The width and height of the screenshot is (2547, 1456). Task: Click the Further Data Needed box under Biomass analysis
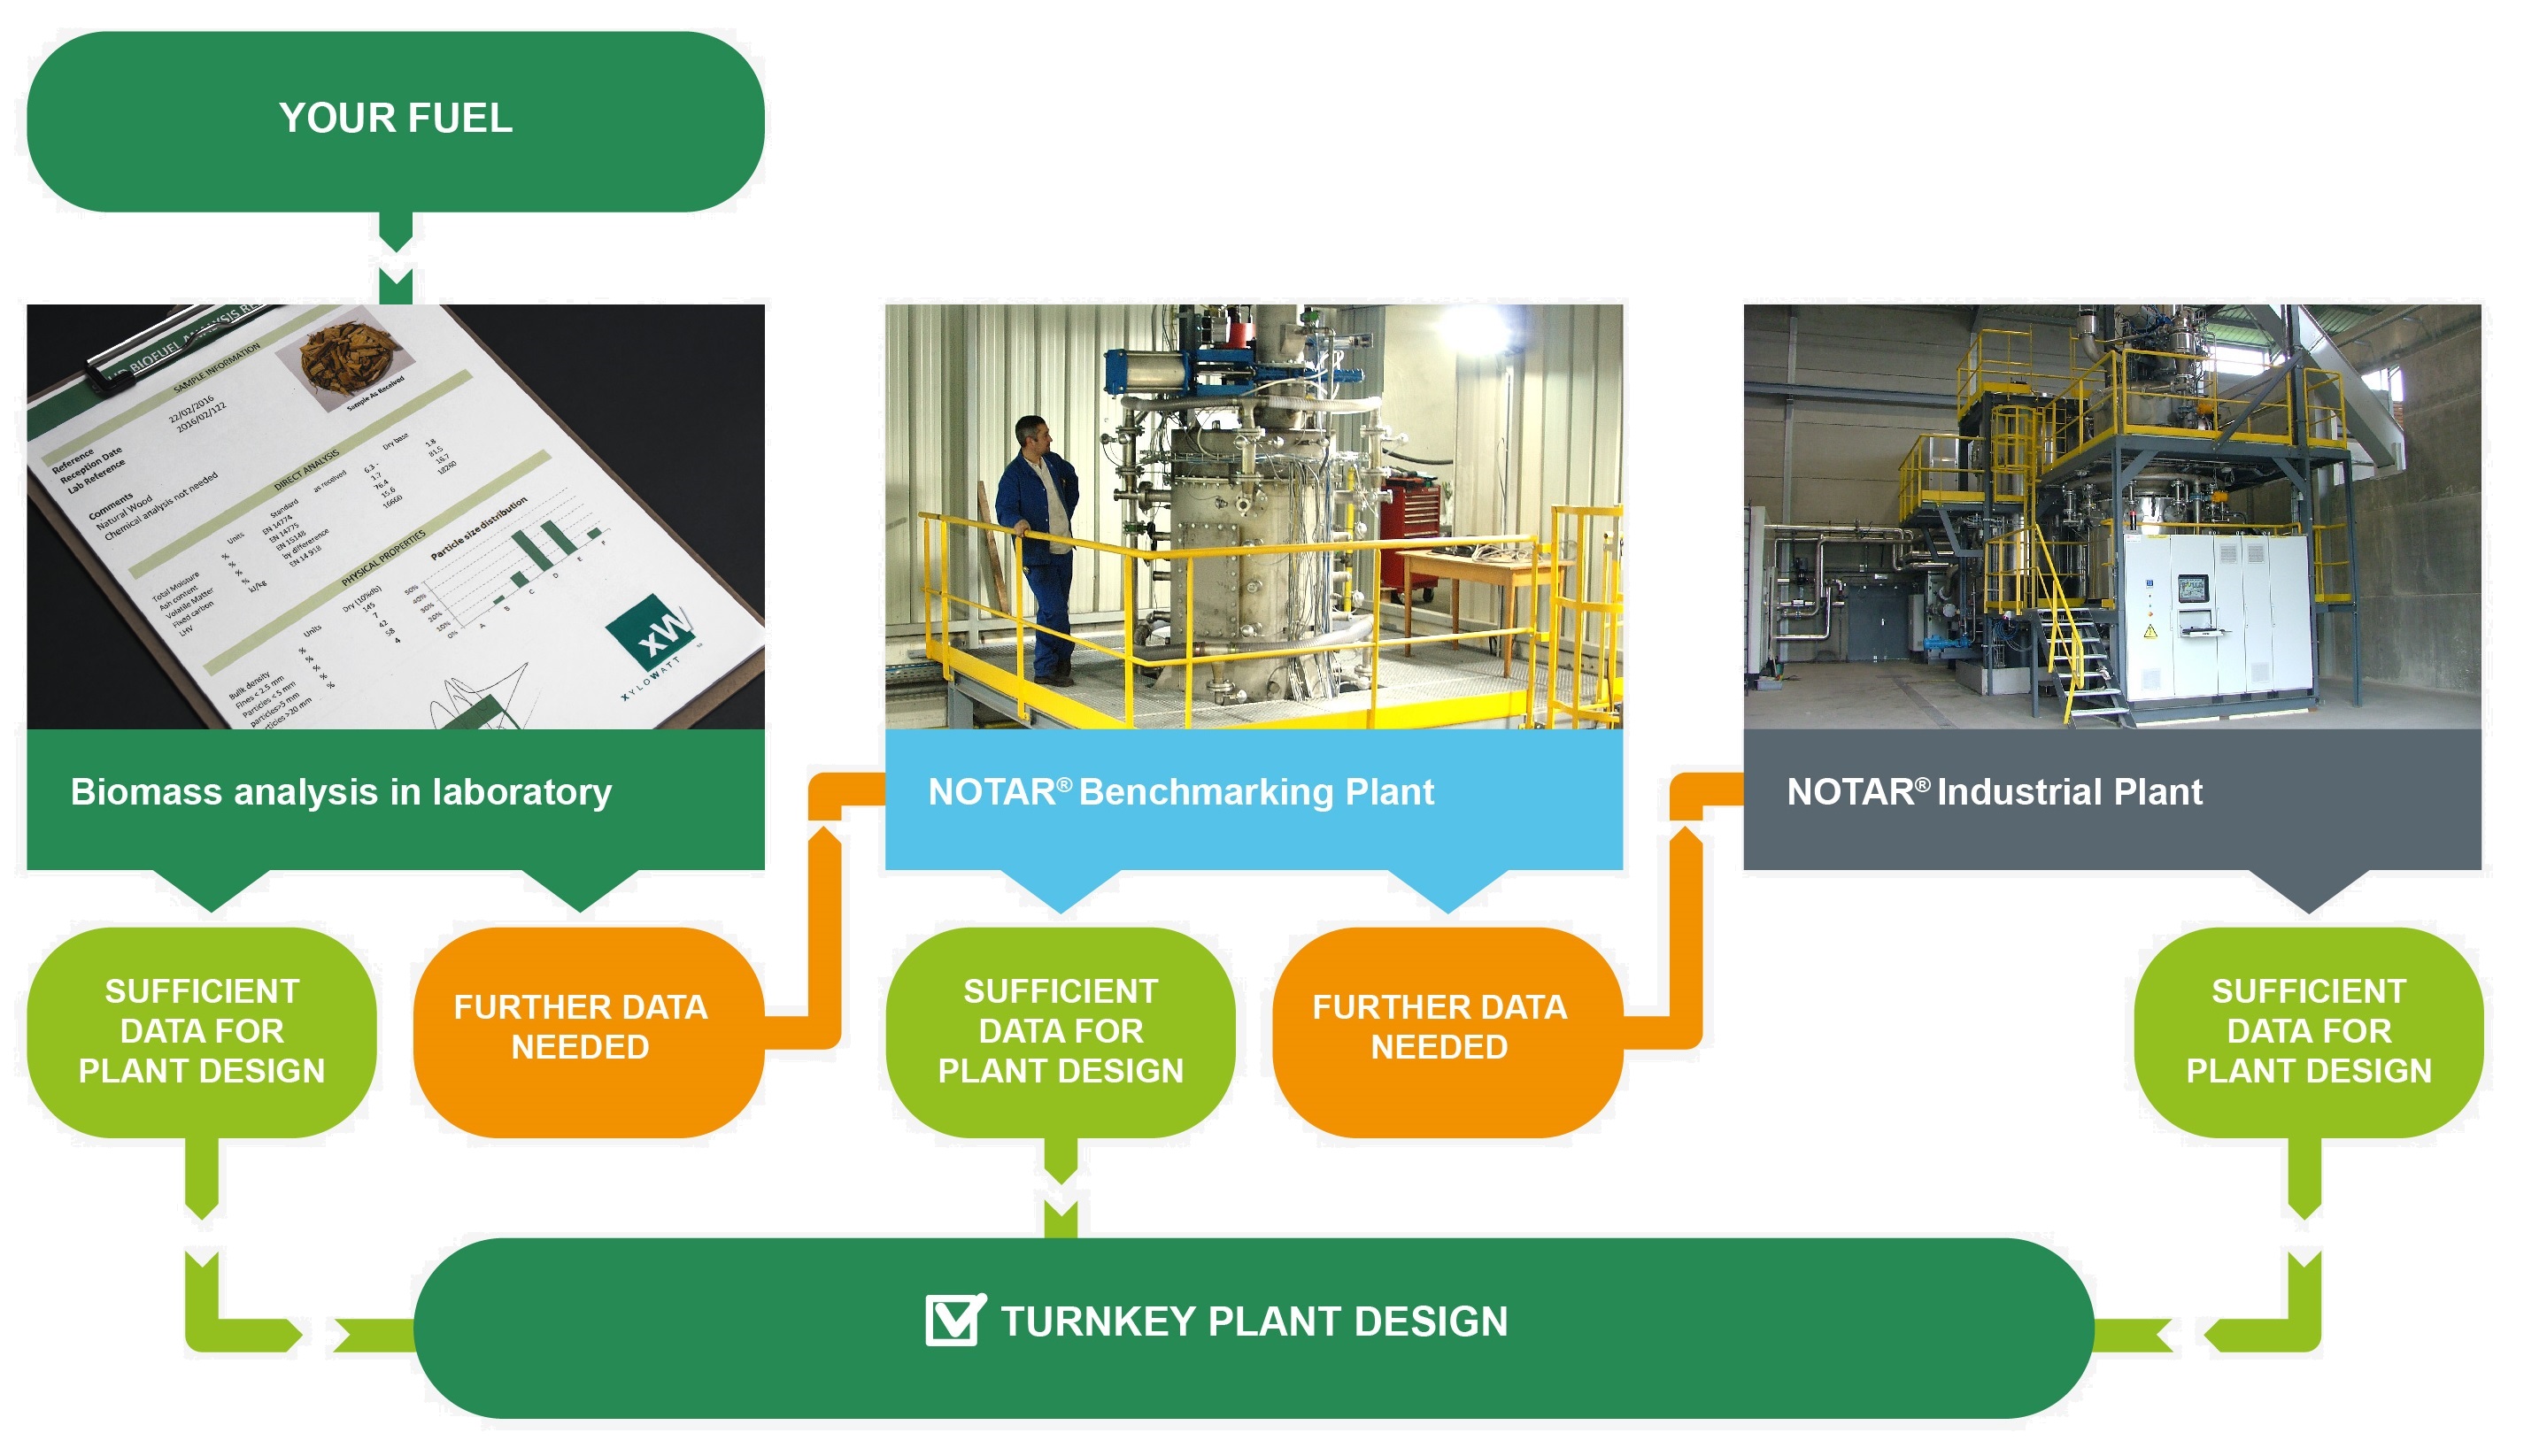pos(589,1033)
